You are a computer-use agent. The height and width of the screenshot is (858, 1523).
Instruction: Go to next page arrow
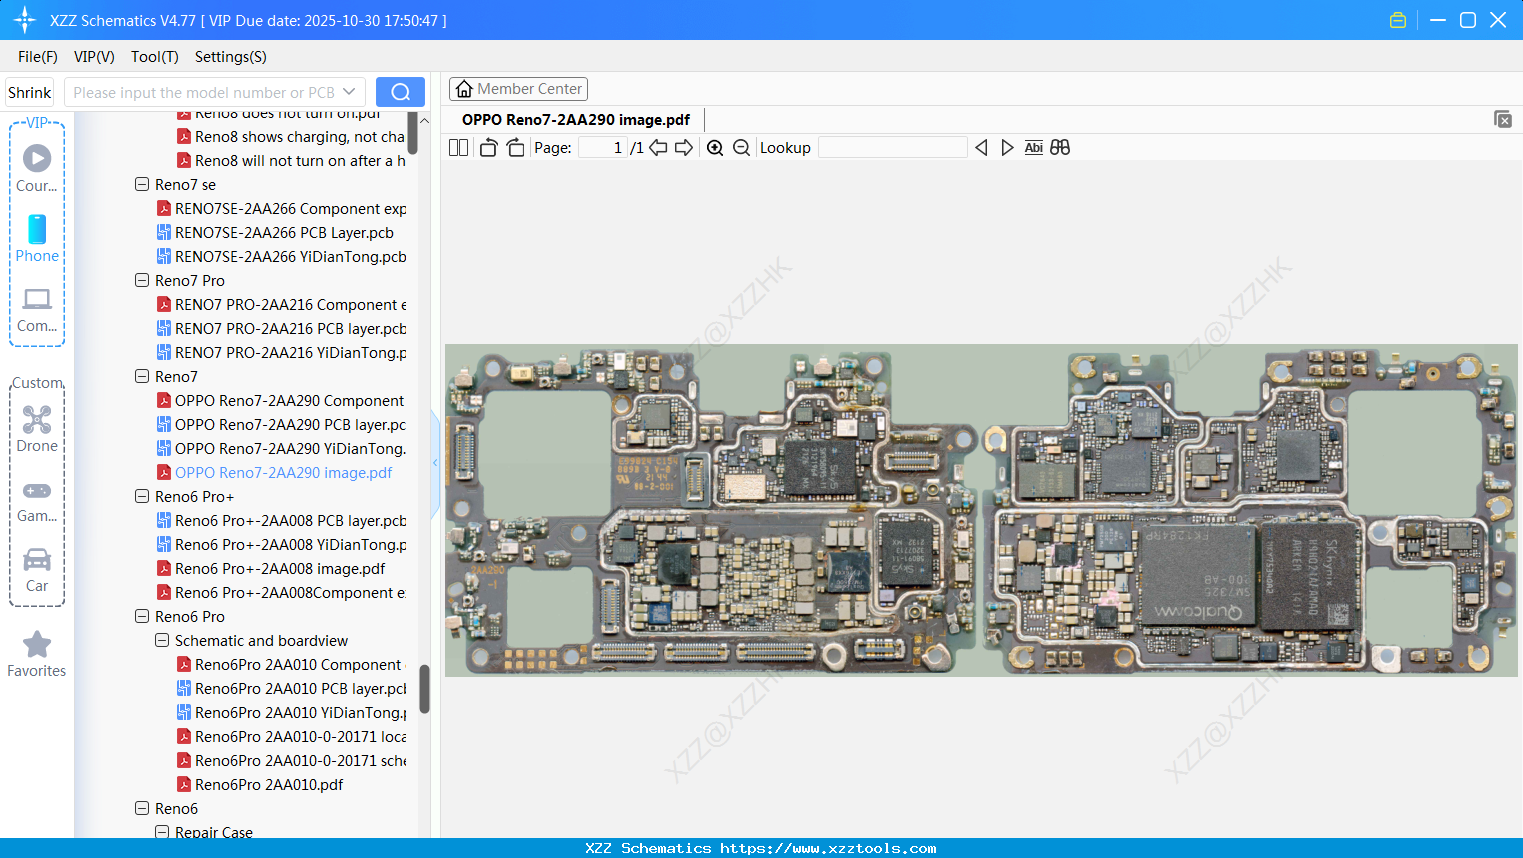(x=684, y=148)
